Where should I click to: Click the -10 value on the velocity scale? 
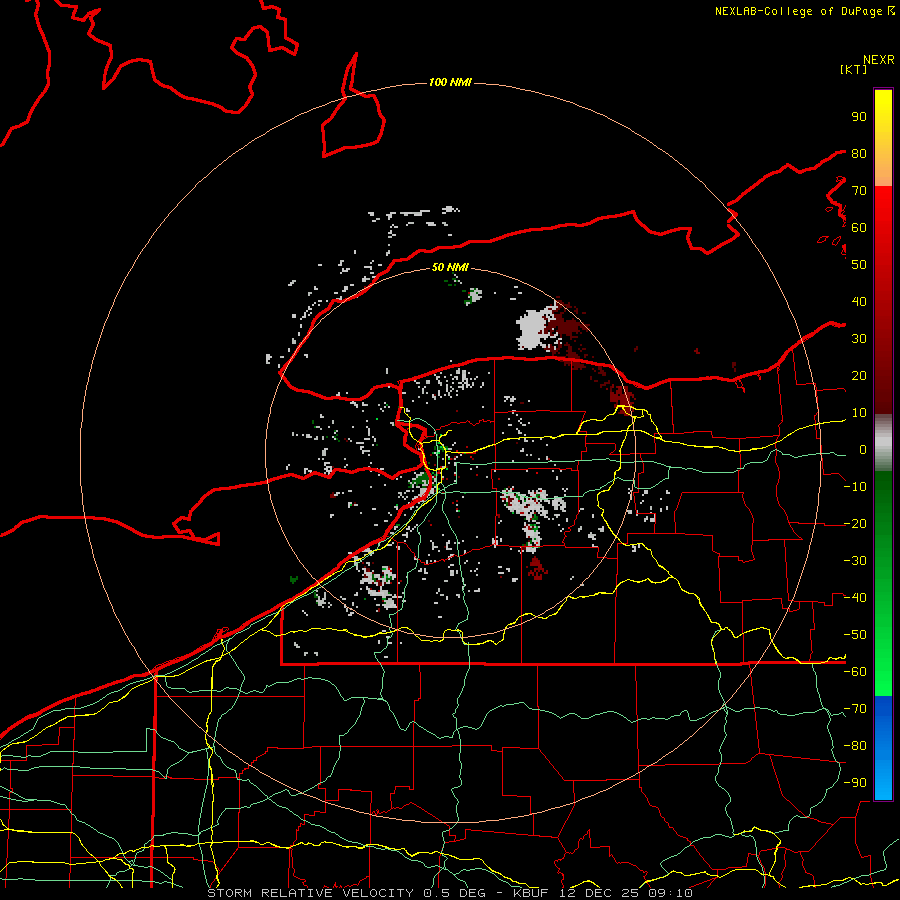tap(855, 487)
